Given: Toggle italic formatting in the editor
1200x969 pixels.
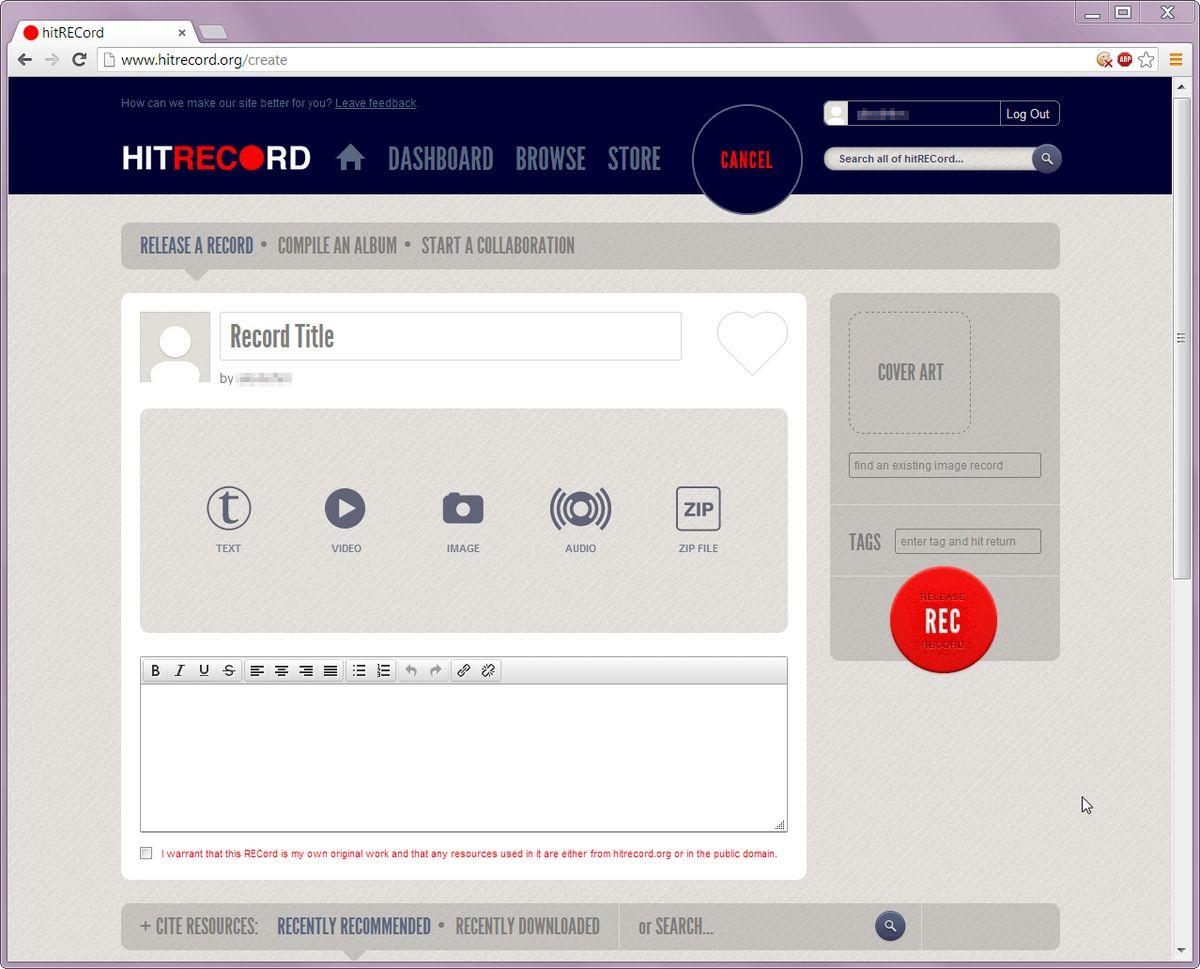Looking at the screenshot, I should (180, 670).
